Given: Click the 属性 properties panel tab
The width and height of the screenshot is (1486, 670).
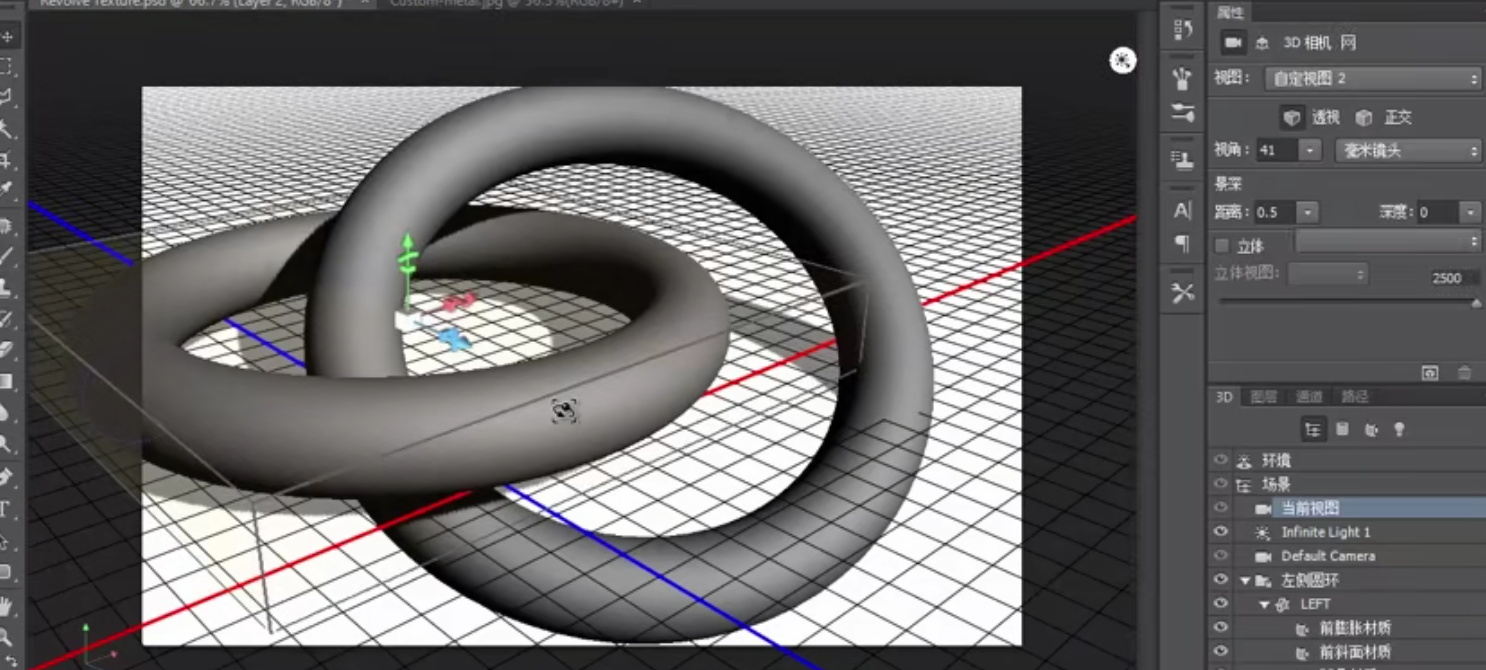Looking at the screenshot, I should click(x=1230, y=12).
